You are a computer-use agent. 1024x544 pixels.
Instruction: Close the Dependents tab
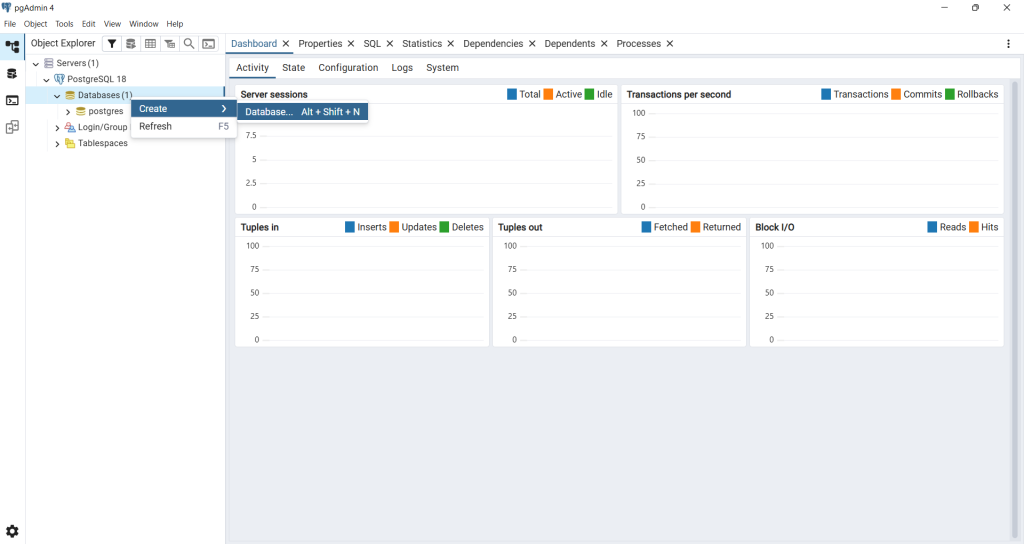pyautogui.click(x=604, y=44)
